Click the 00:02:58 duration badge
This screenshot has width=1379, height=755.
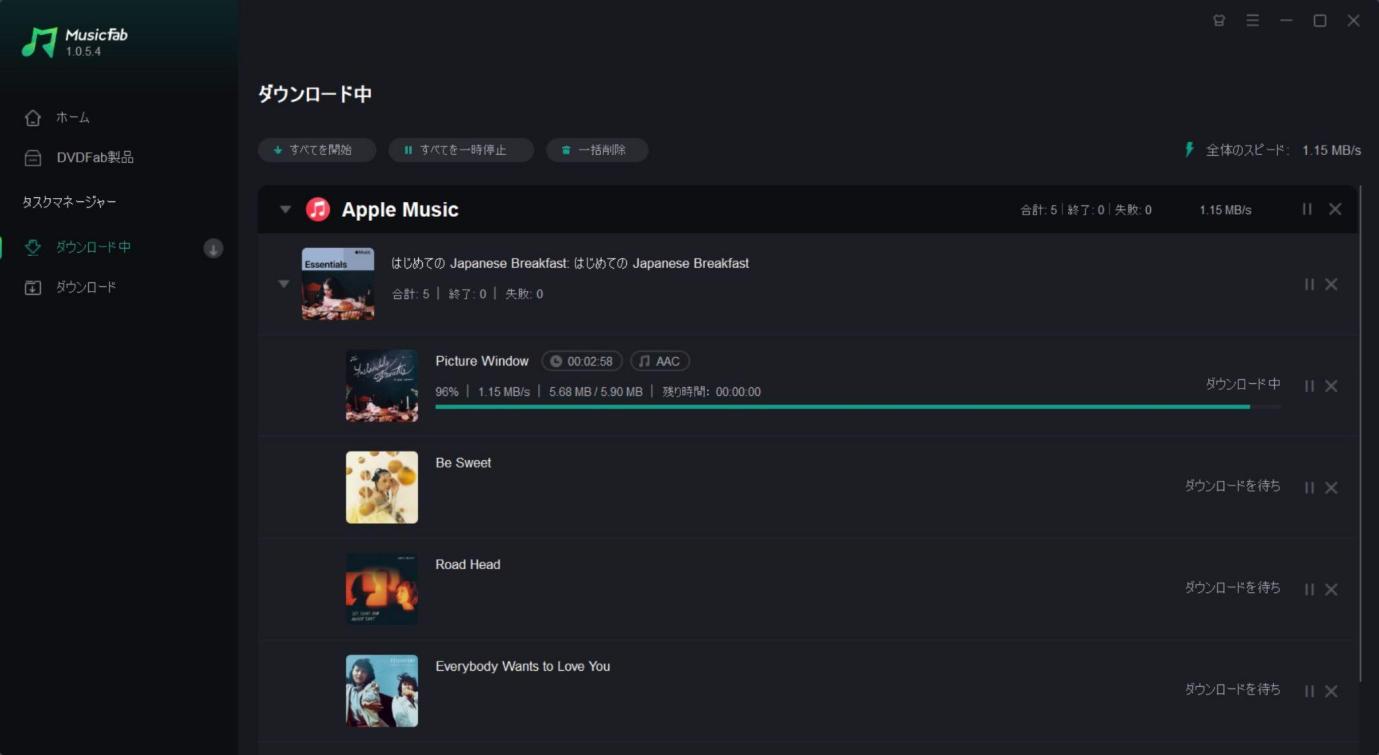click(582, 361)
